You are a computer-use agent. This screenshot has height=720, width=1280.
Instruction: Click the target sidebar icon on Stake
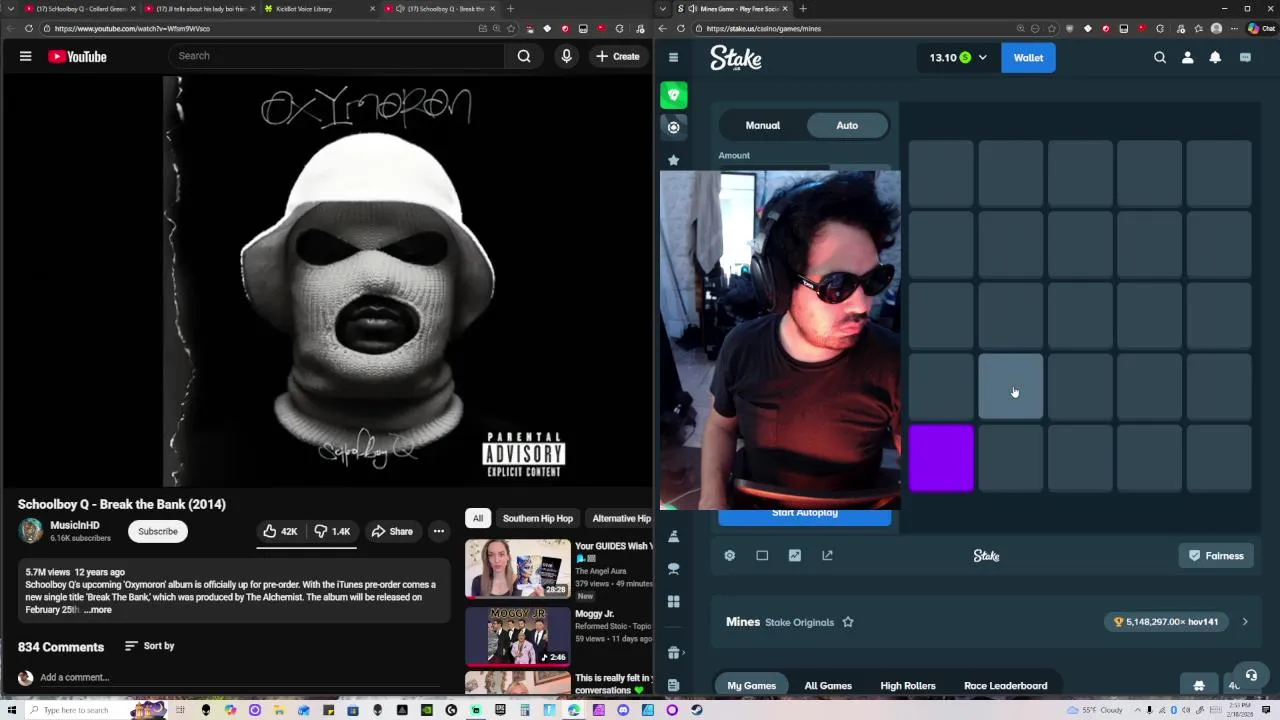674,127
